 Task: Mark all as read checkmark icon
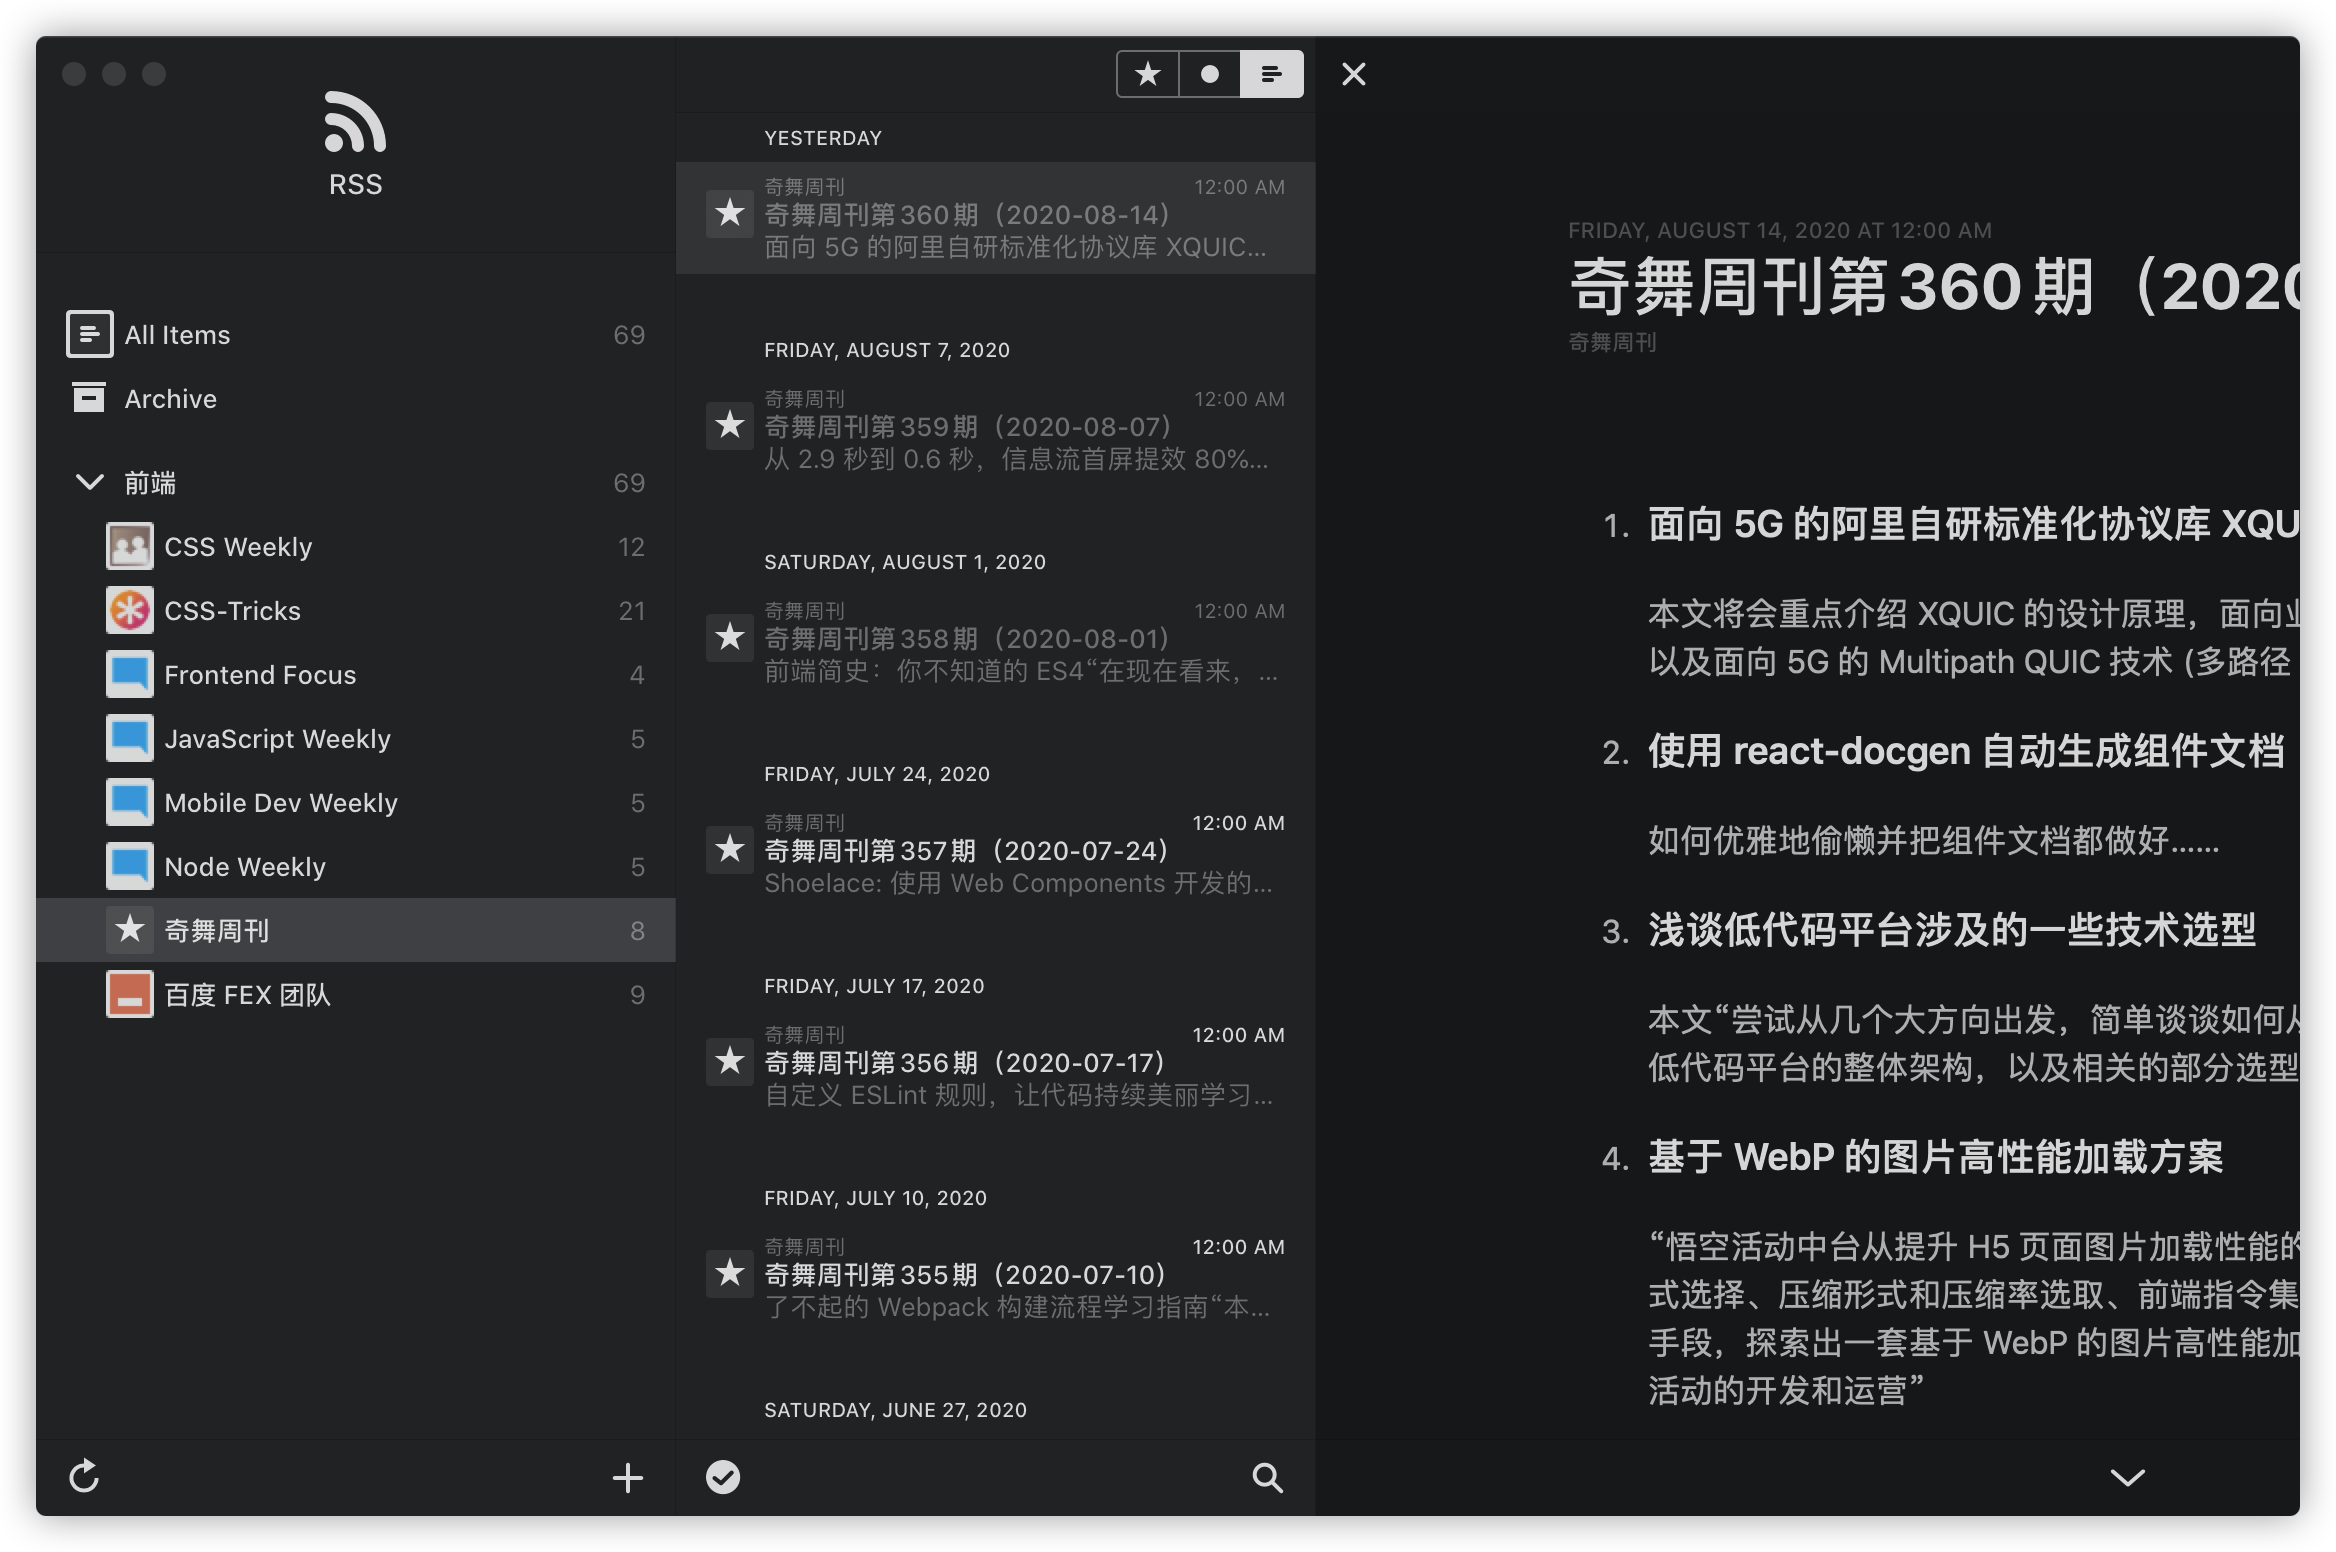click(x=722, y=1477)
